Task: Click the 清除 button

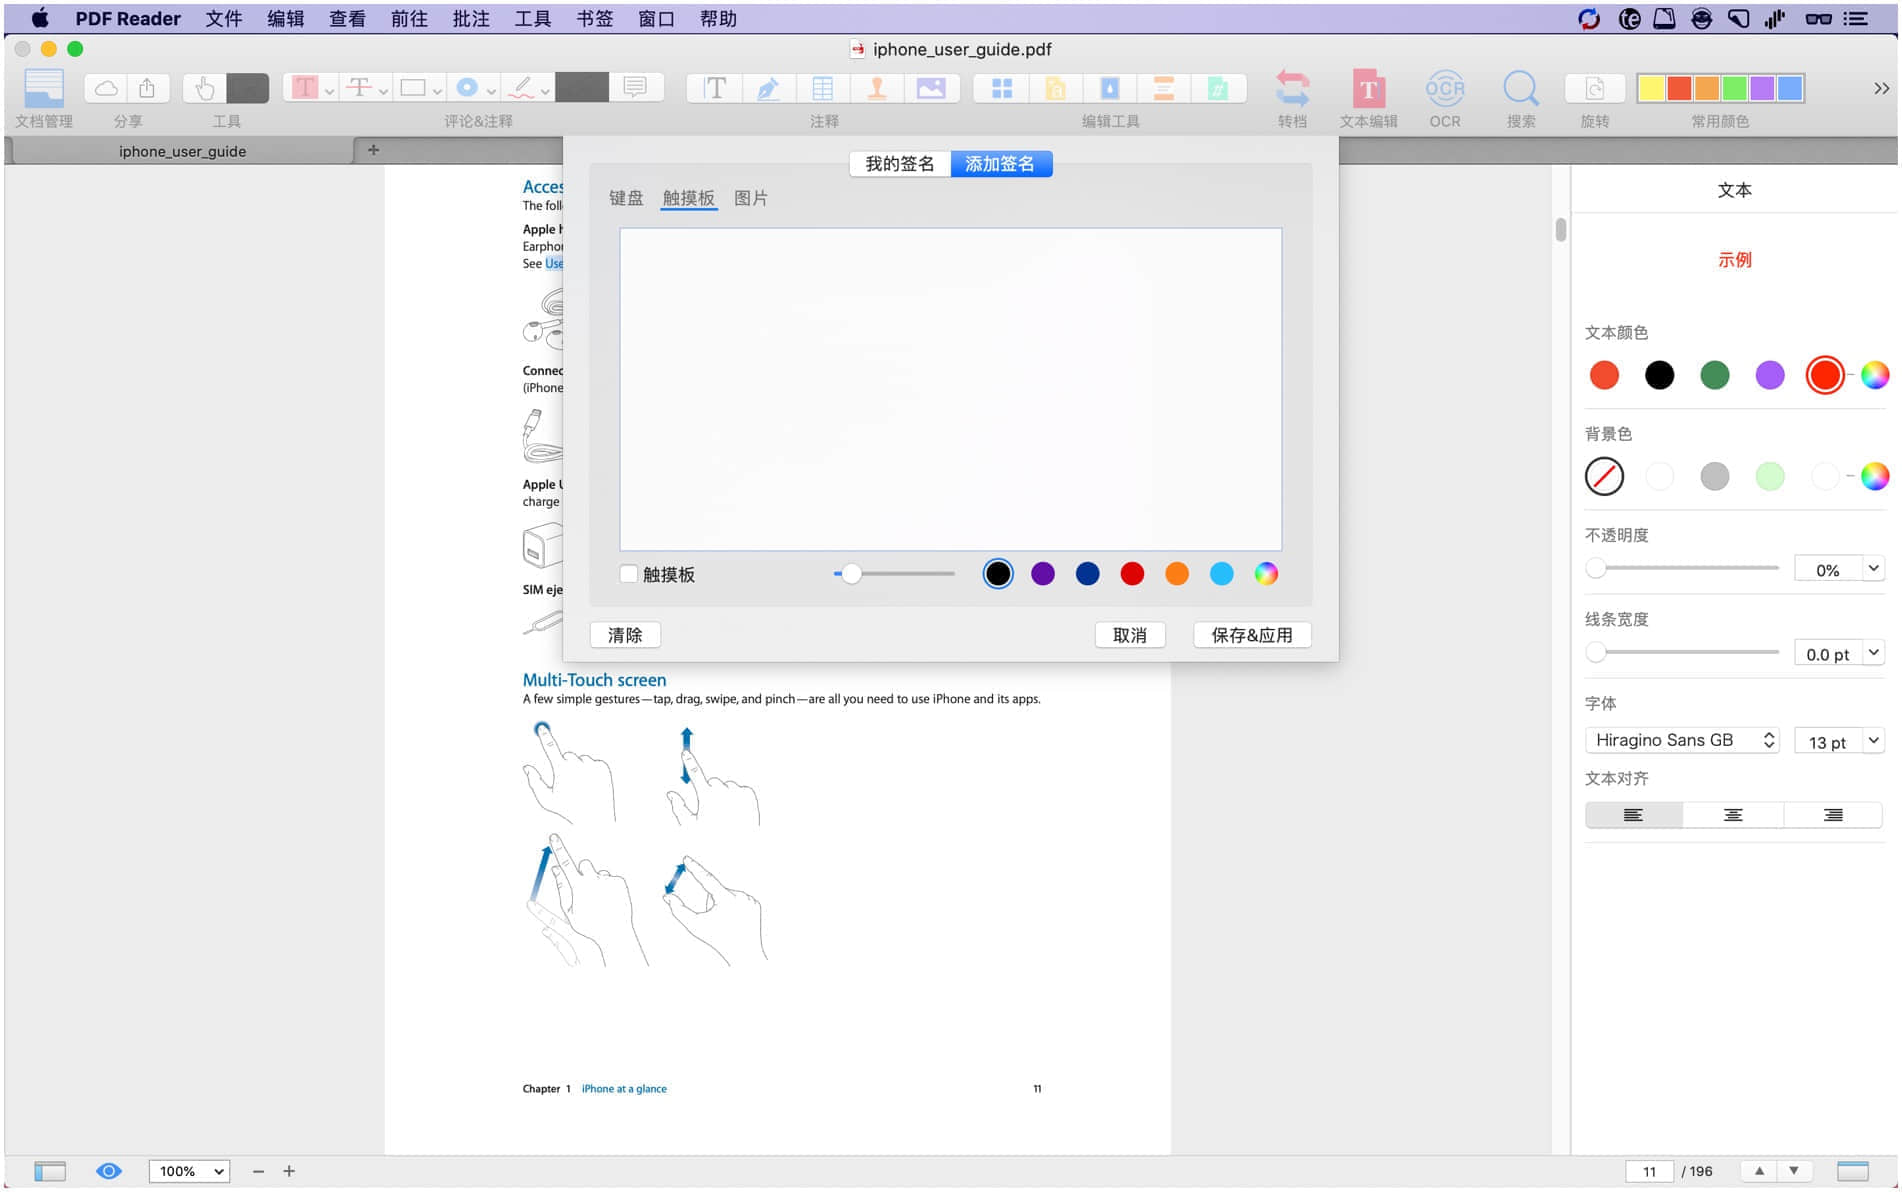Action: click(x=625, y=635)
